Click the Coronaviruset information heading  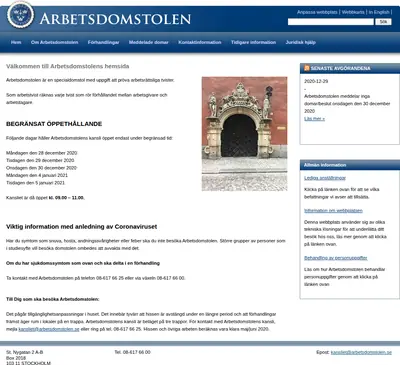point(82,227)
